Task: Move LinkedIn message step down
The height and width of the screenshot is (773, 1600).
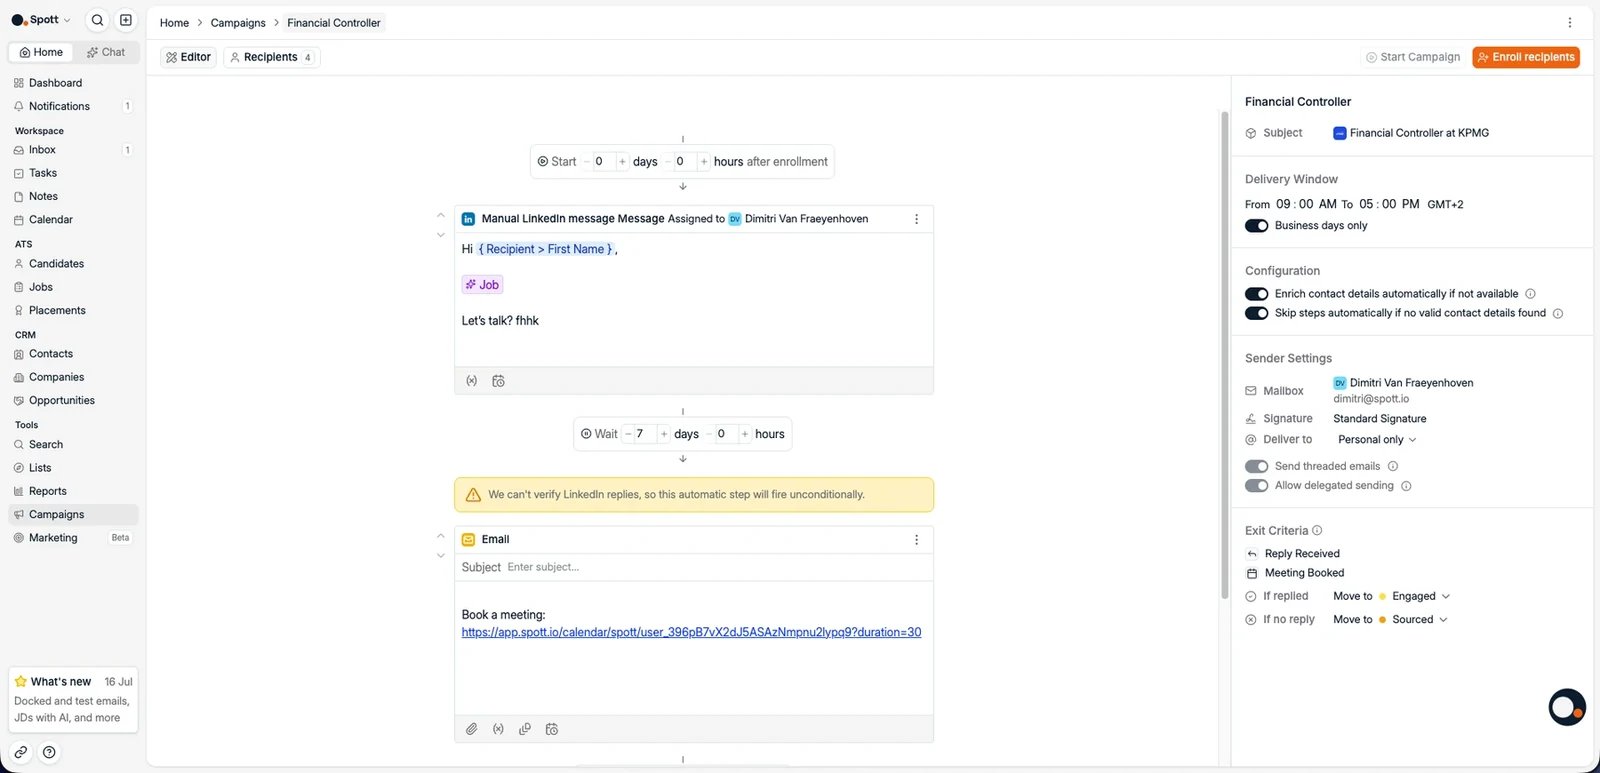Action: click(x=441, y=235)
